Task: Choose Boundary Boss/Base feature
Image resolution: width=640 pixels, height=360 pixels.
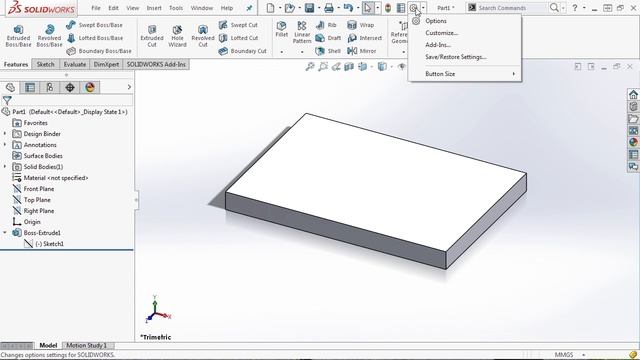Action: [x=99, y=51]
